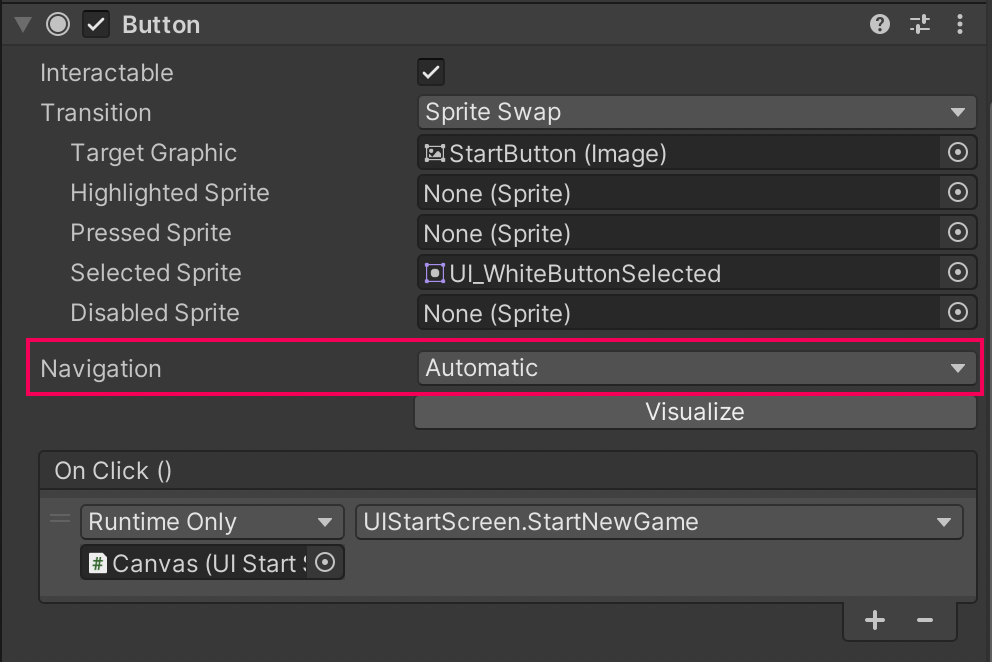
Task: Open the Button component help reference
Action: click(x=880, y=25)
